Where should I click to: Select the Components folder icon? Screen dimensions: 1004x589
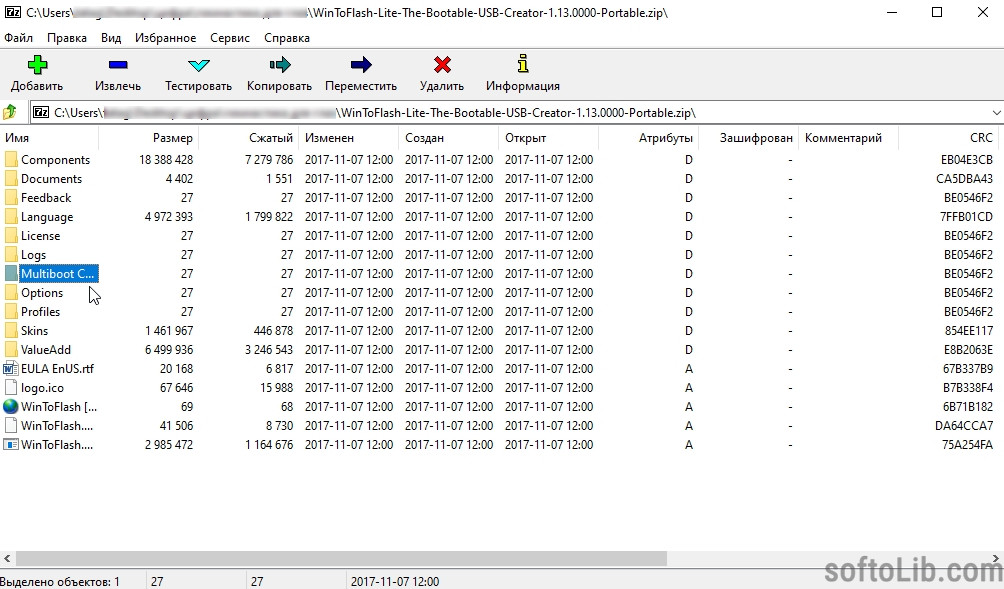[x=11, y=159]
